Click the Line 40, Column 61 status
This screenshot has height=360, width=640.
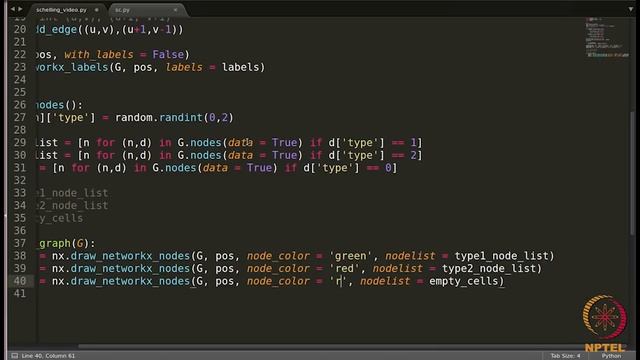(x=48, y=356)
